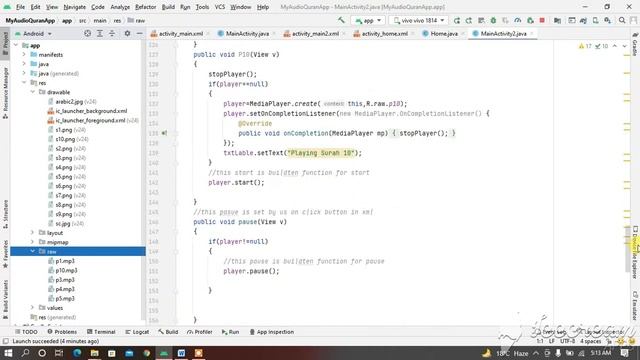This screenshot has width=640, height=360.
Task: Open Favorites sidebar tab
Action: click(5, 254)
